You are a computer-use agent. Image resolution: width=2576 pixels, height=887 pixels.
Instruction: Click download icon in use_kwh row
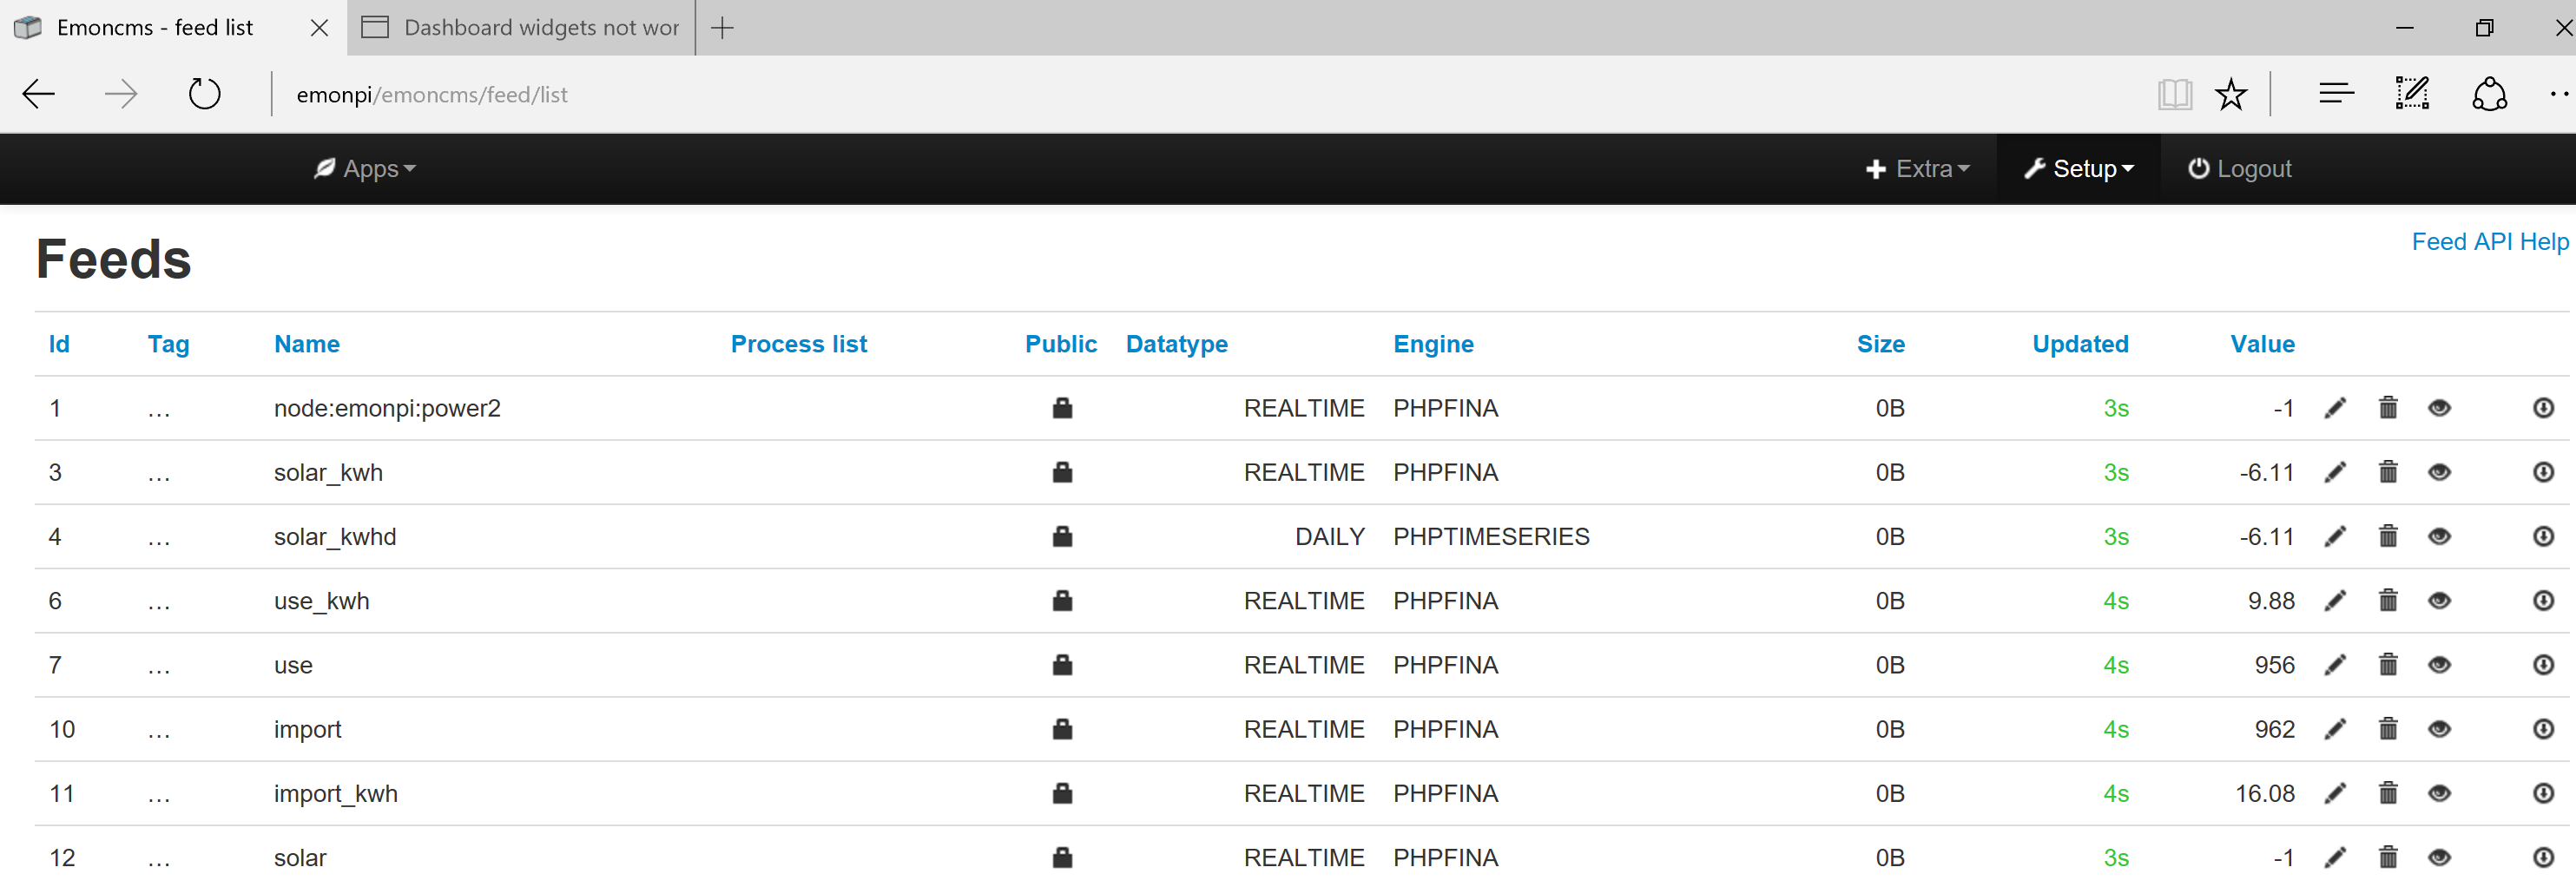point(2543,601)
